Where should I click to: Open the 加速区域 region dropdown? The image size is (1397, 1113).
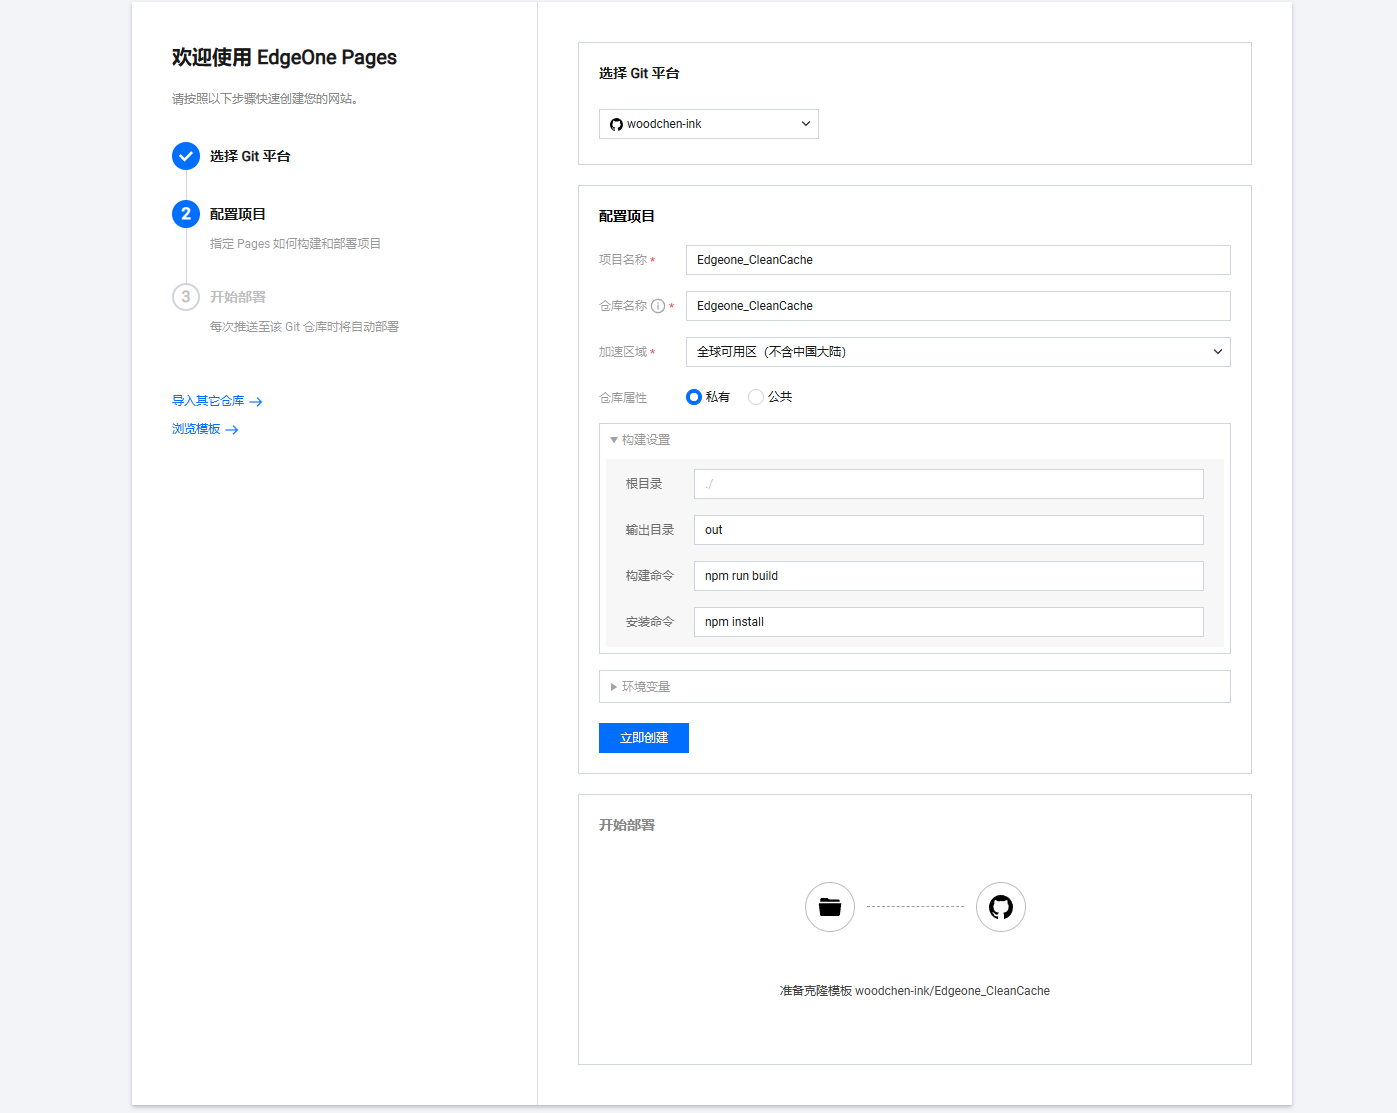[958, 352]
